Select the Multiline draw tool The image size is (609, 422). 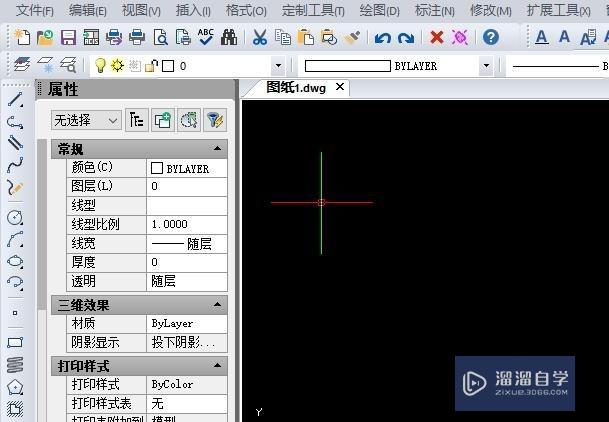coord(15,142)
